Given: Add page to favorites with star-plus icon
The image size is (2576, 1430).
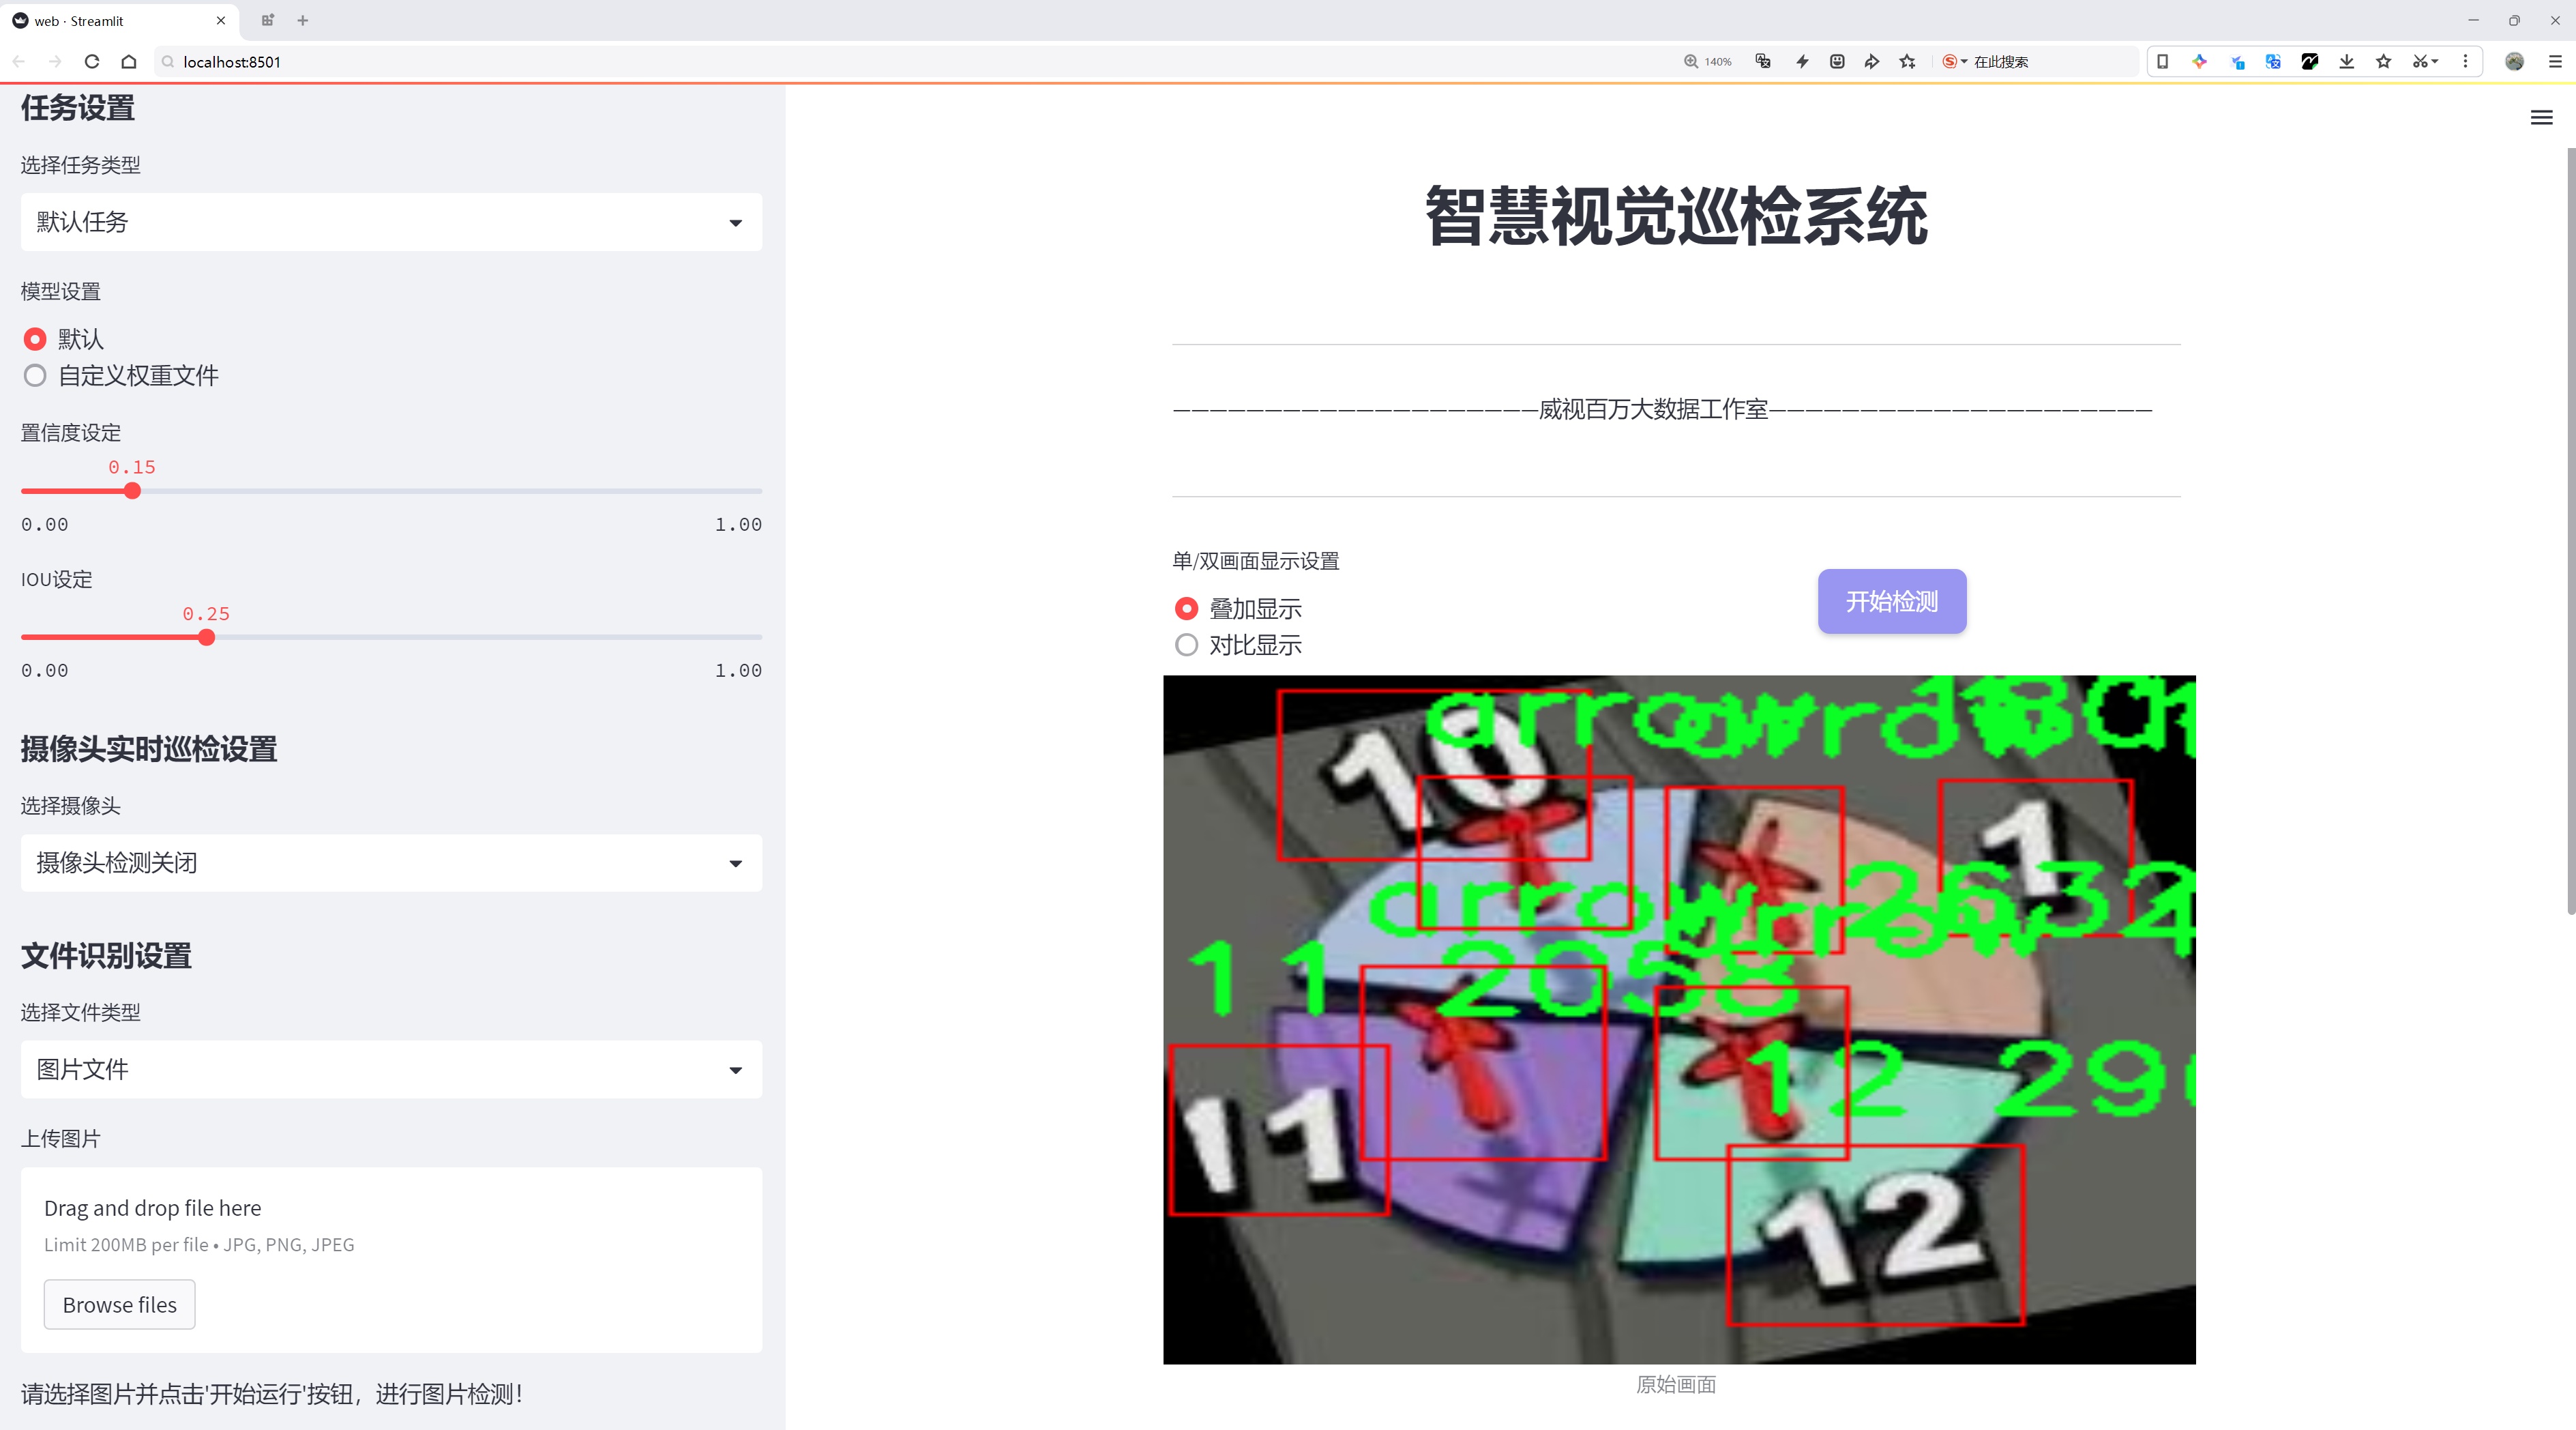Looking at the screenshot, I should (x=1908, y=61).
